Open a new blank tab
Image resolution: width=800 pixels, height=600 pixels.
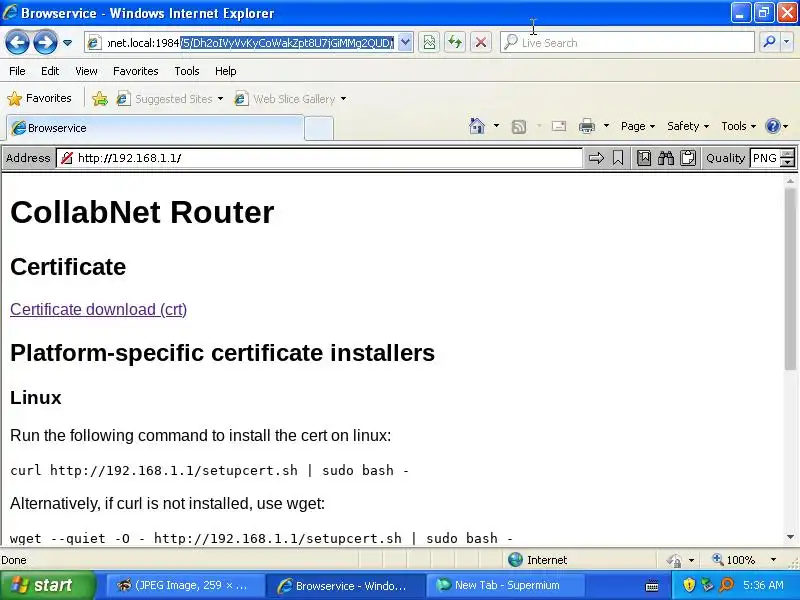[319, 128]
